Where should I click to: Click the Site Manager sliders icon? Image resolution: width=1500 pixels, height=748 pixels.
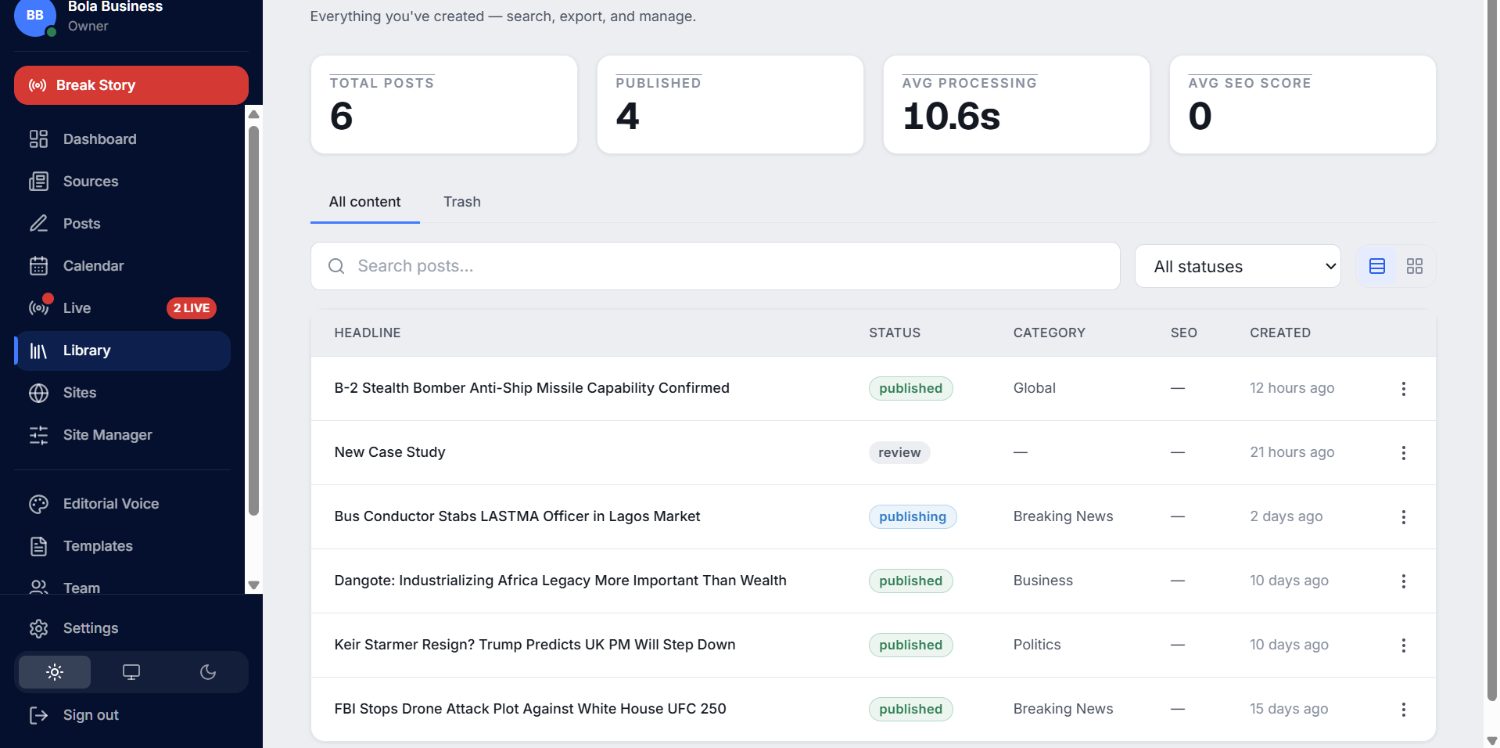[39, 435]
